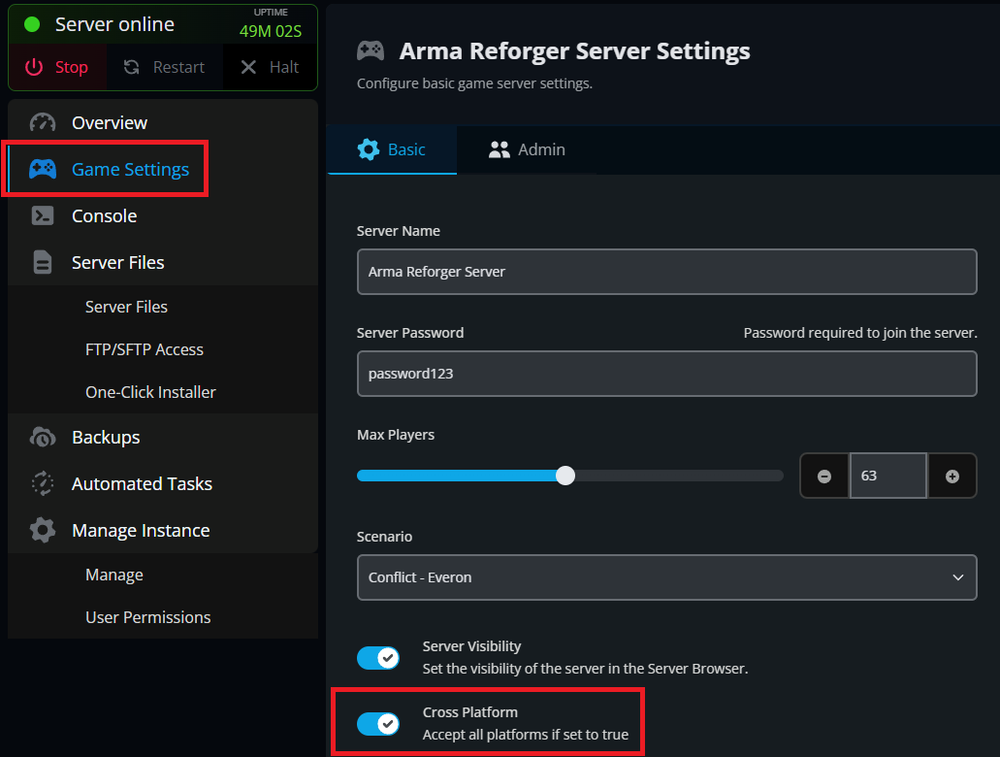Click the Server Files document icon
Image resolution: width=1000 pixels, height=757 pixels.
[x=43, y=262]
